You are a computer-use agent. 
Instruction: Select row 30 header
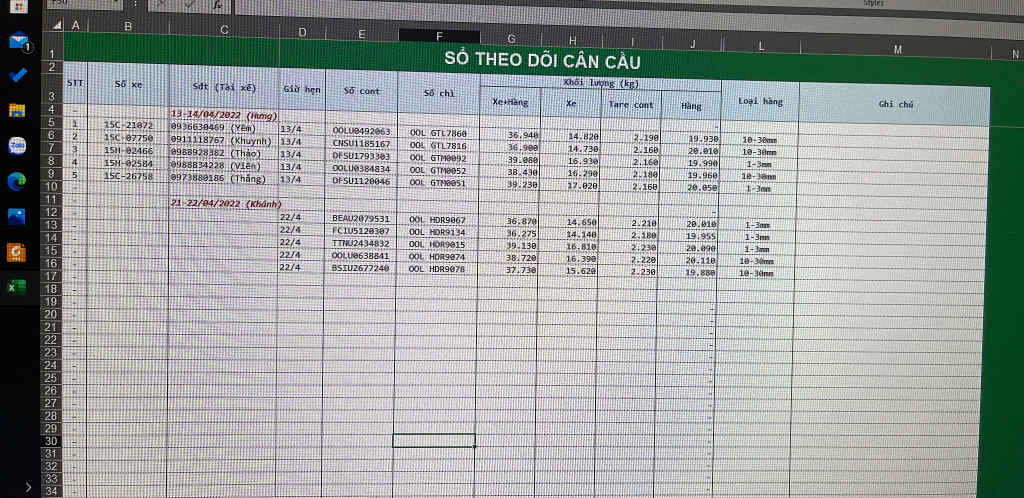point(50,441)
